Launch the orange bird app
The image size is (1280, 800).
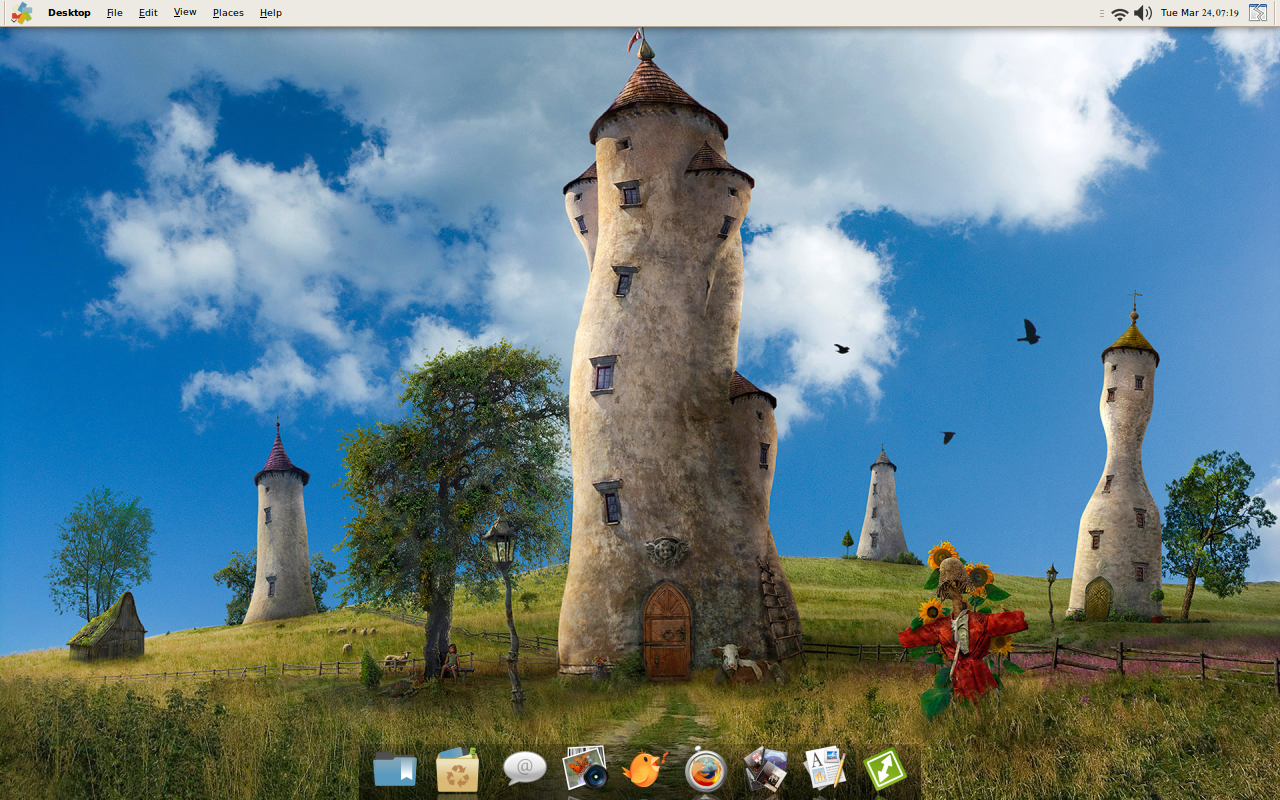click(645, 769)
